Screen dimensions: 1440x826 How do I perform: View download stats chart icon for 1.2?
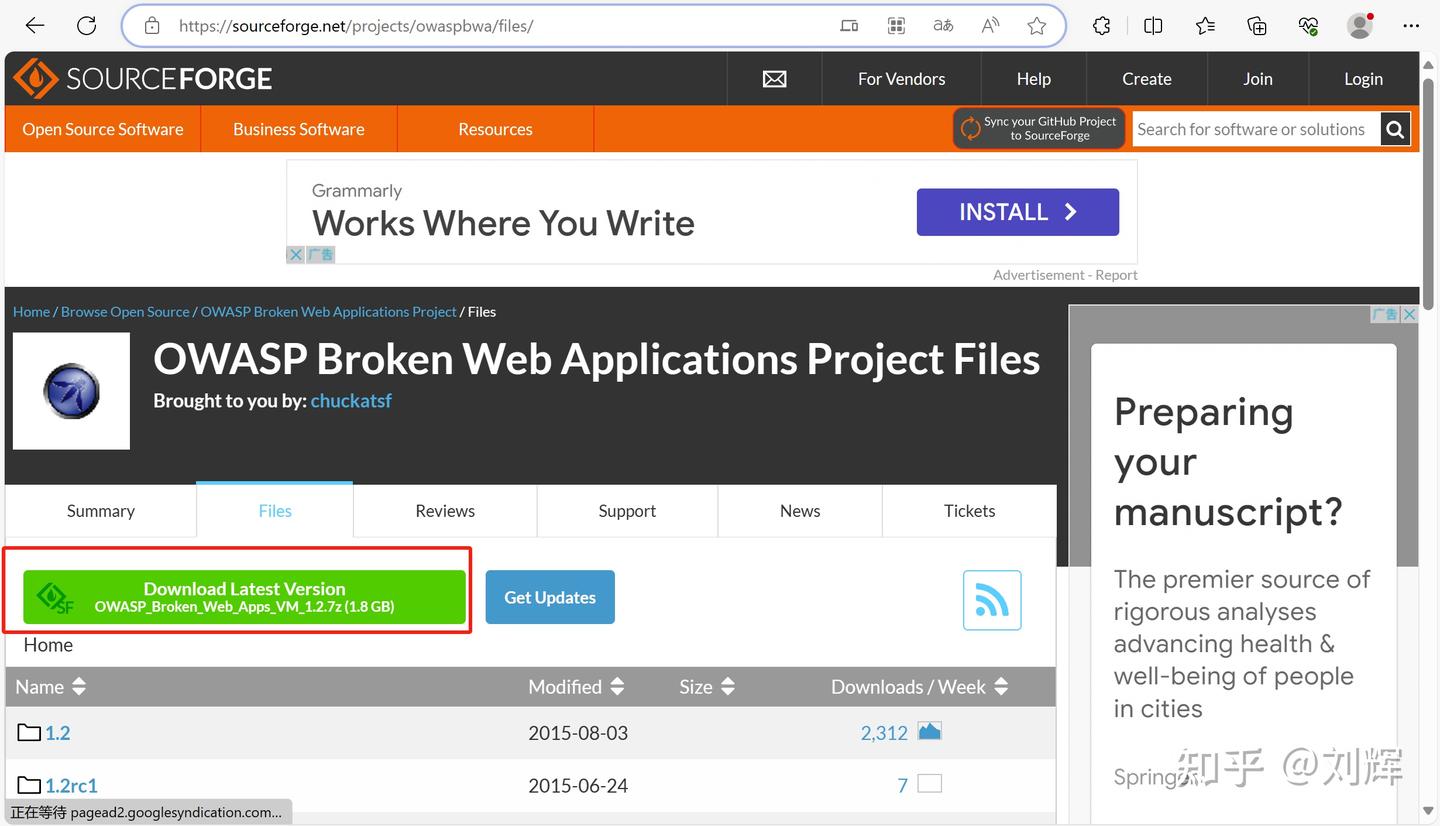pos(930,731)
